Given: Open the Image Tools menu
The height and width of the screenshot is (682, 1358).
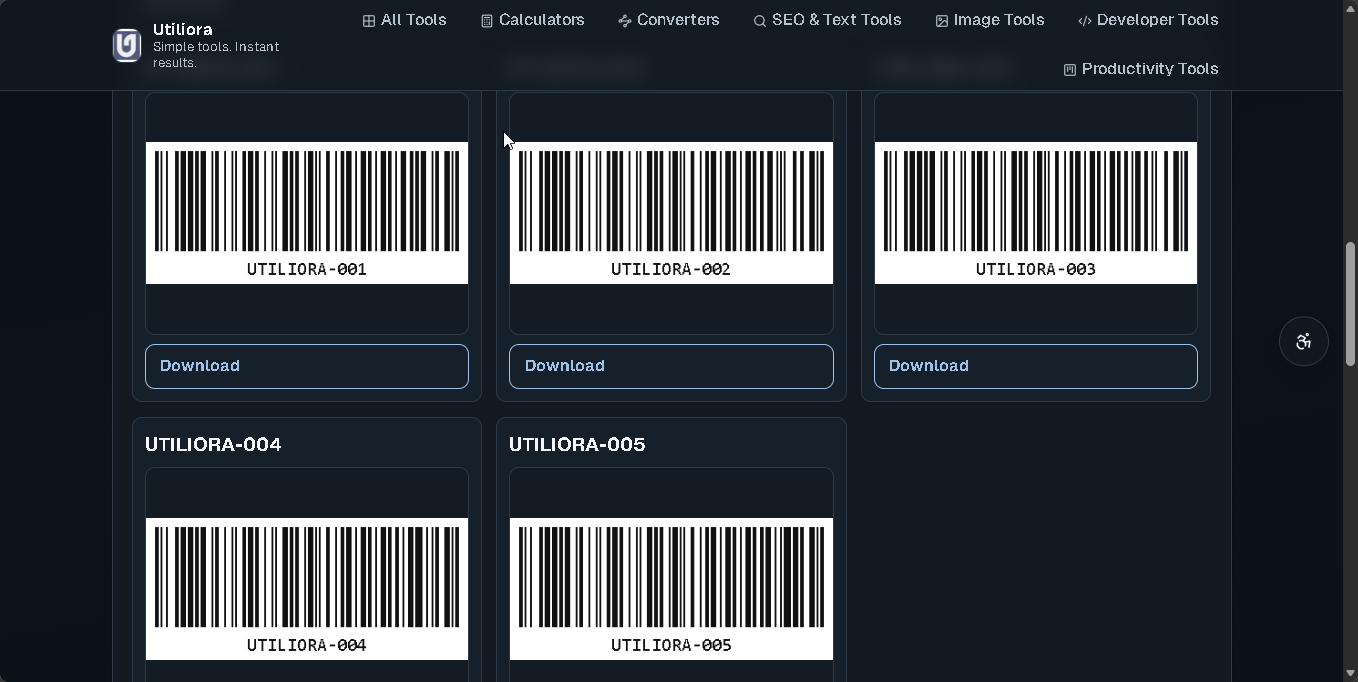Looking at the screenshot, I should click(990, 20).
